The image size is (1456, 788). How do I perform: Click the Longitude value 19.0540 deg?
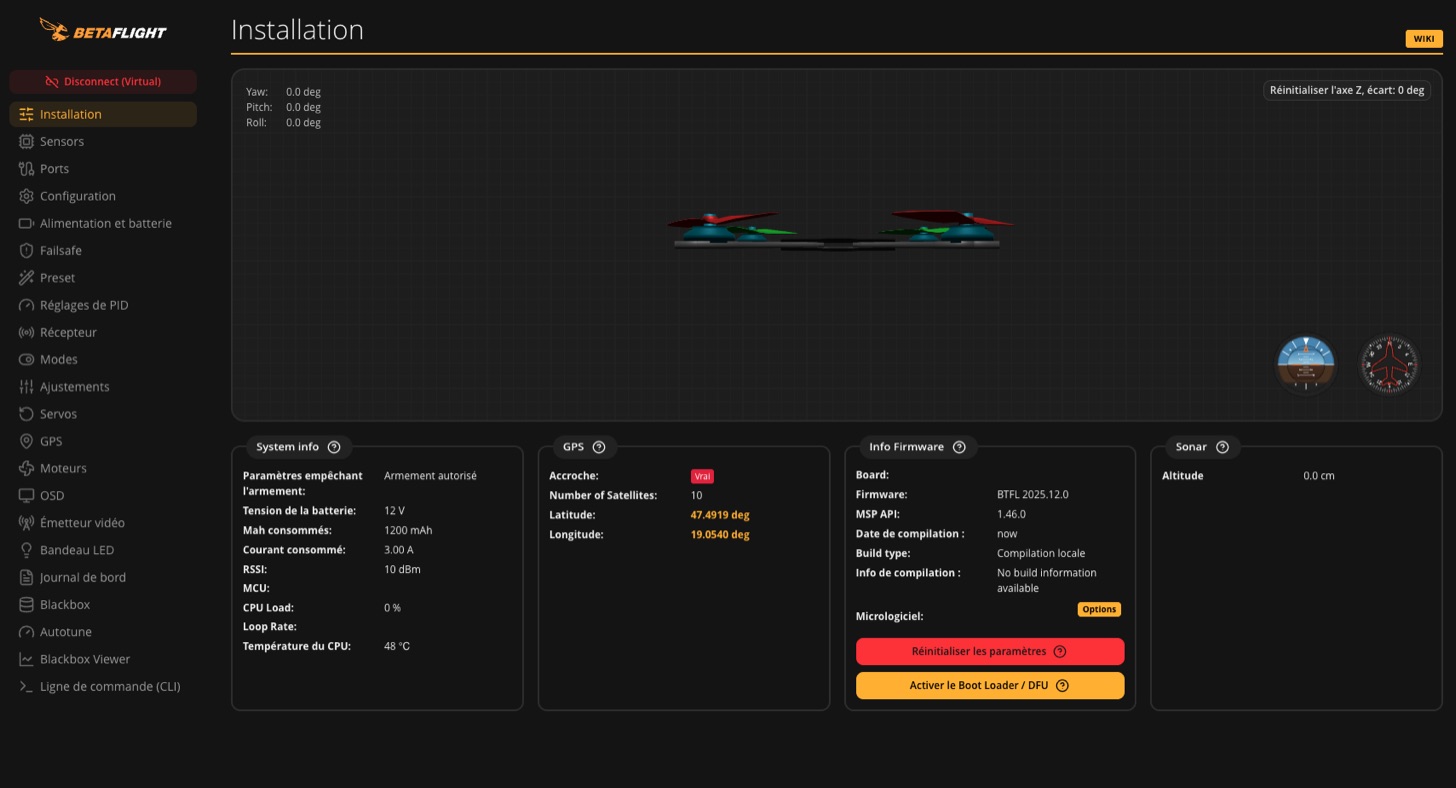pyautogui.click(x=719, y=535)
